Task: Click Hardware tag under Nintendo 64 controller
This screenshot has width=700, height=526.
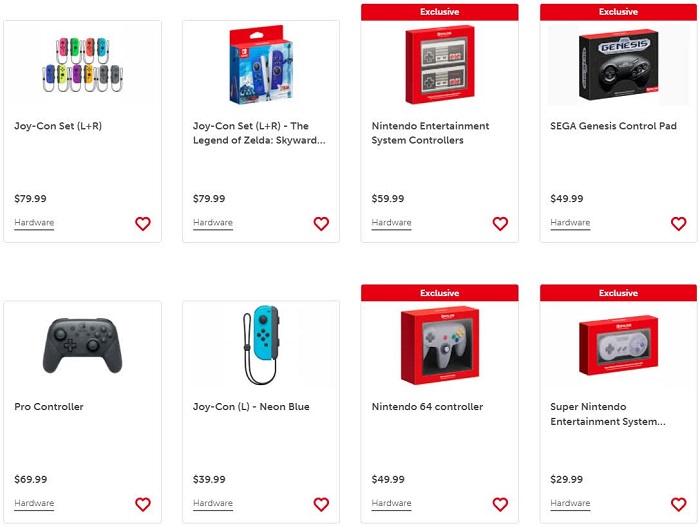Action: coord(391,504)
